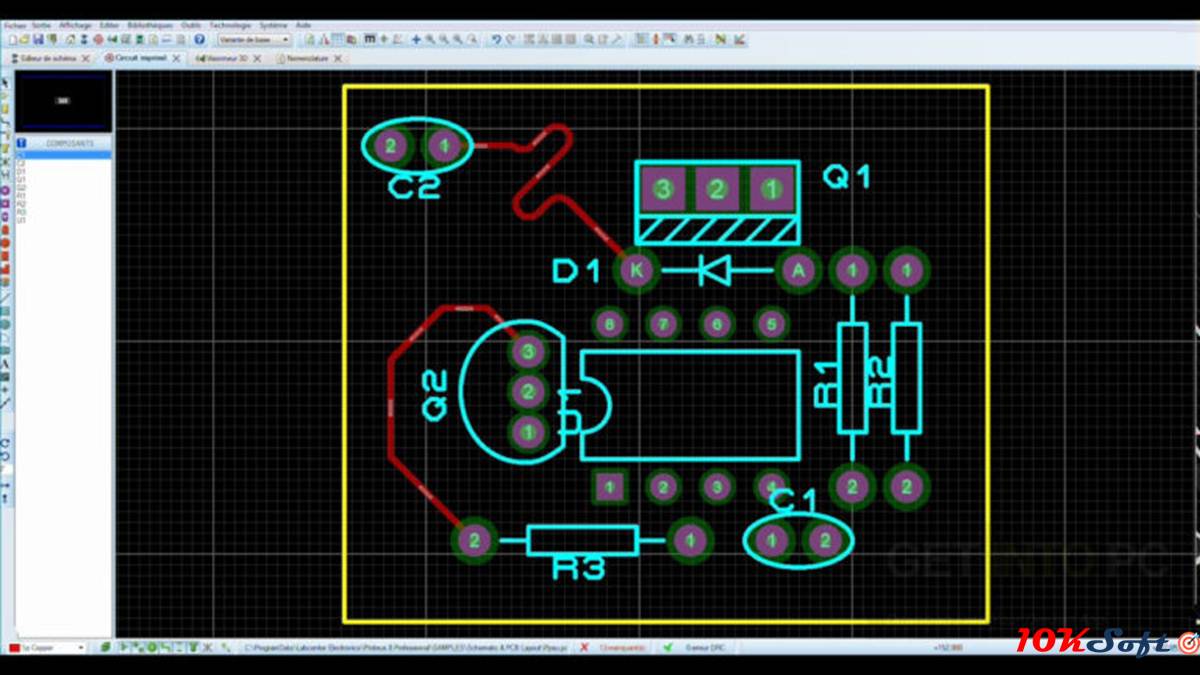Click the first magnifier Zoom In icon

point(430,39)
